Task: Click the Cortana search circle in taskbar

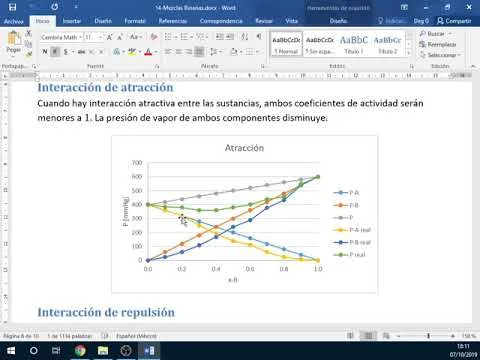Action: tap(34, 351)
